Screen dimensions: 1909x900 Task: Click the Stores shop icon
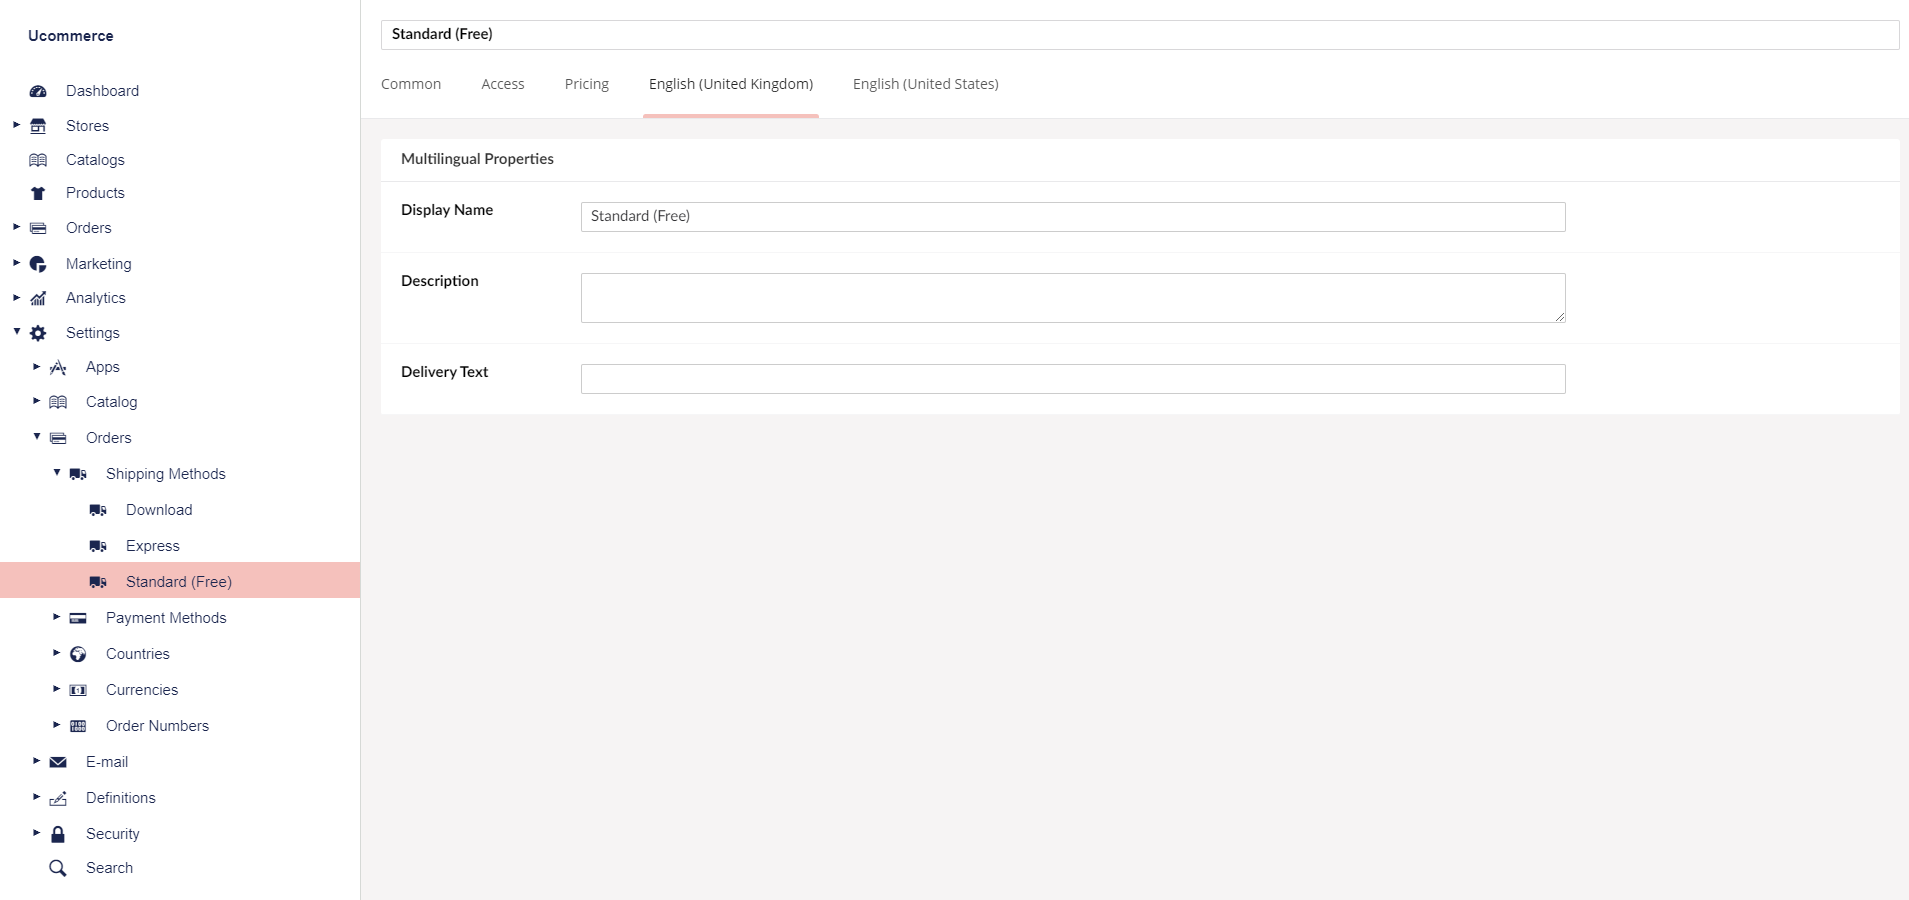click(38, 126)
